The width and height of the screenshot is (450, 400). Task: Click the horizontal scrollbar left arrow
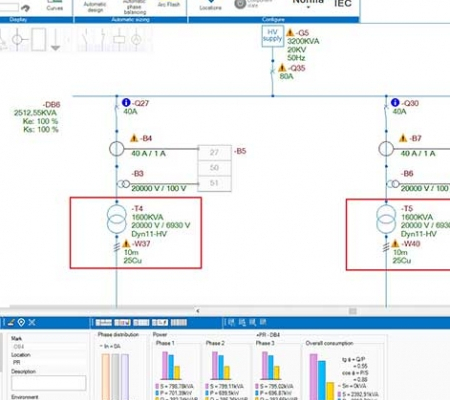tap(198, 311)
